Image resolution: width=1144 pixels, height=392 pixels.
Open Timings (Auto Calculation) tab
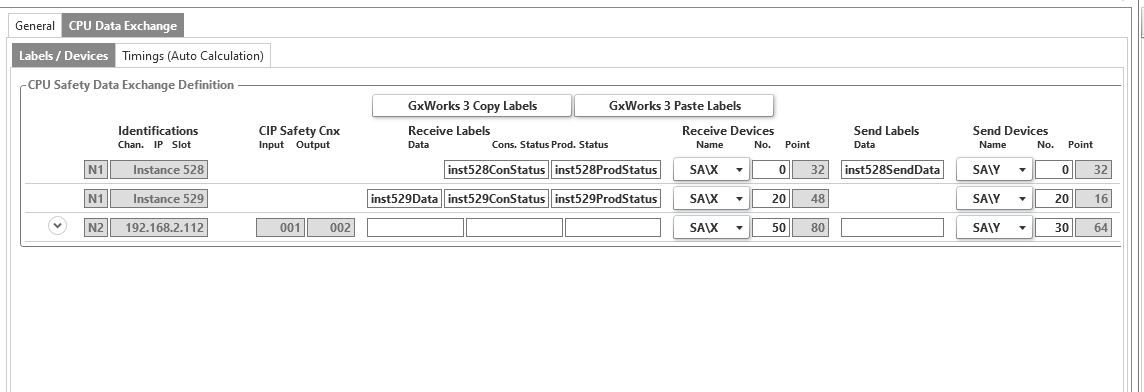click(193, 55)
